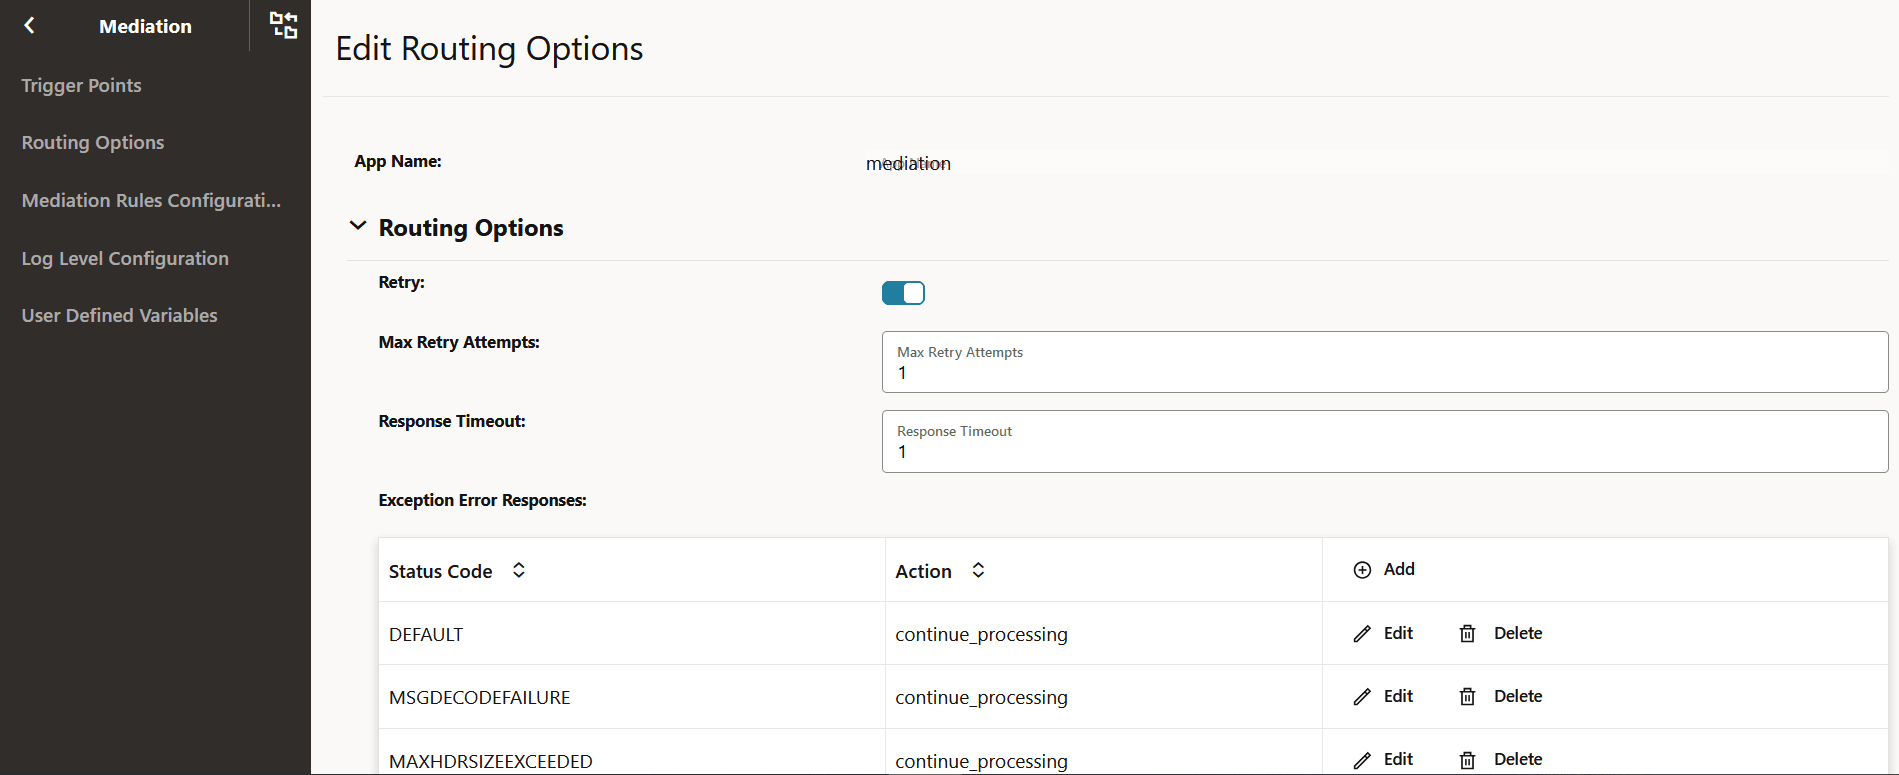
Task: Click the trash icon for MAXHDRSIZEEXCEEDED
Action: (1467, 760)
